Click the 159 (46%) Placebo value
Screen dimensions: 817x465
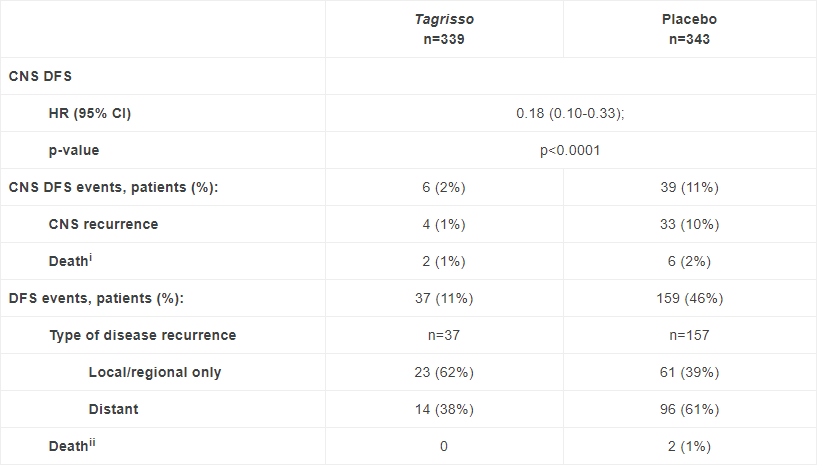coord(689,298)
